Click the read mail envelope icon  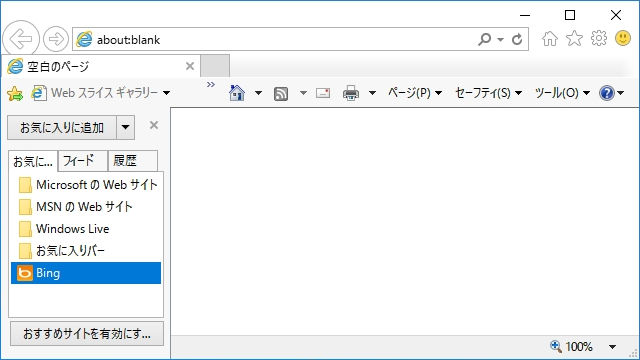[x=323, y=93]
